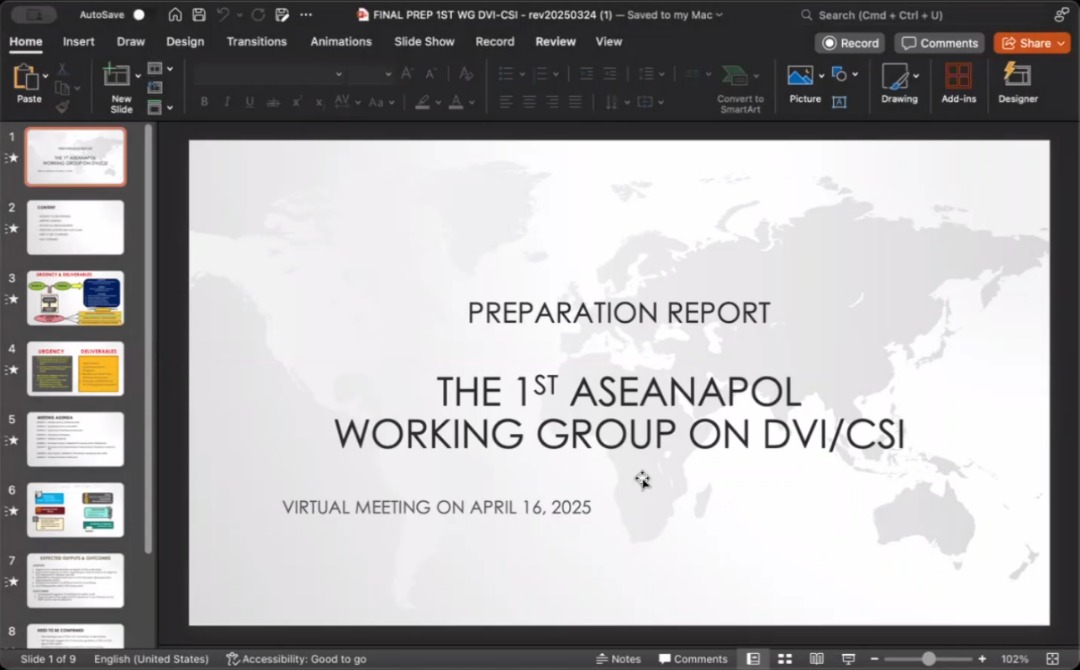1080x670 pixels.
Task: Click the Underline formatting button
Action: pos(249,102)
